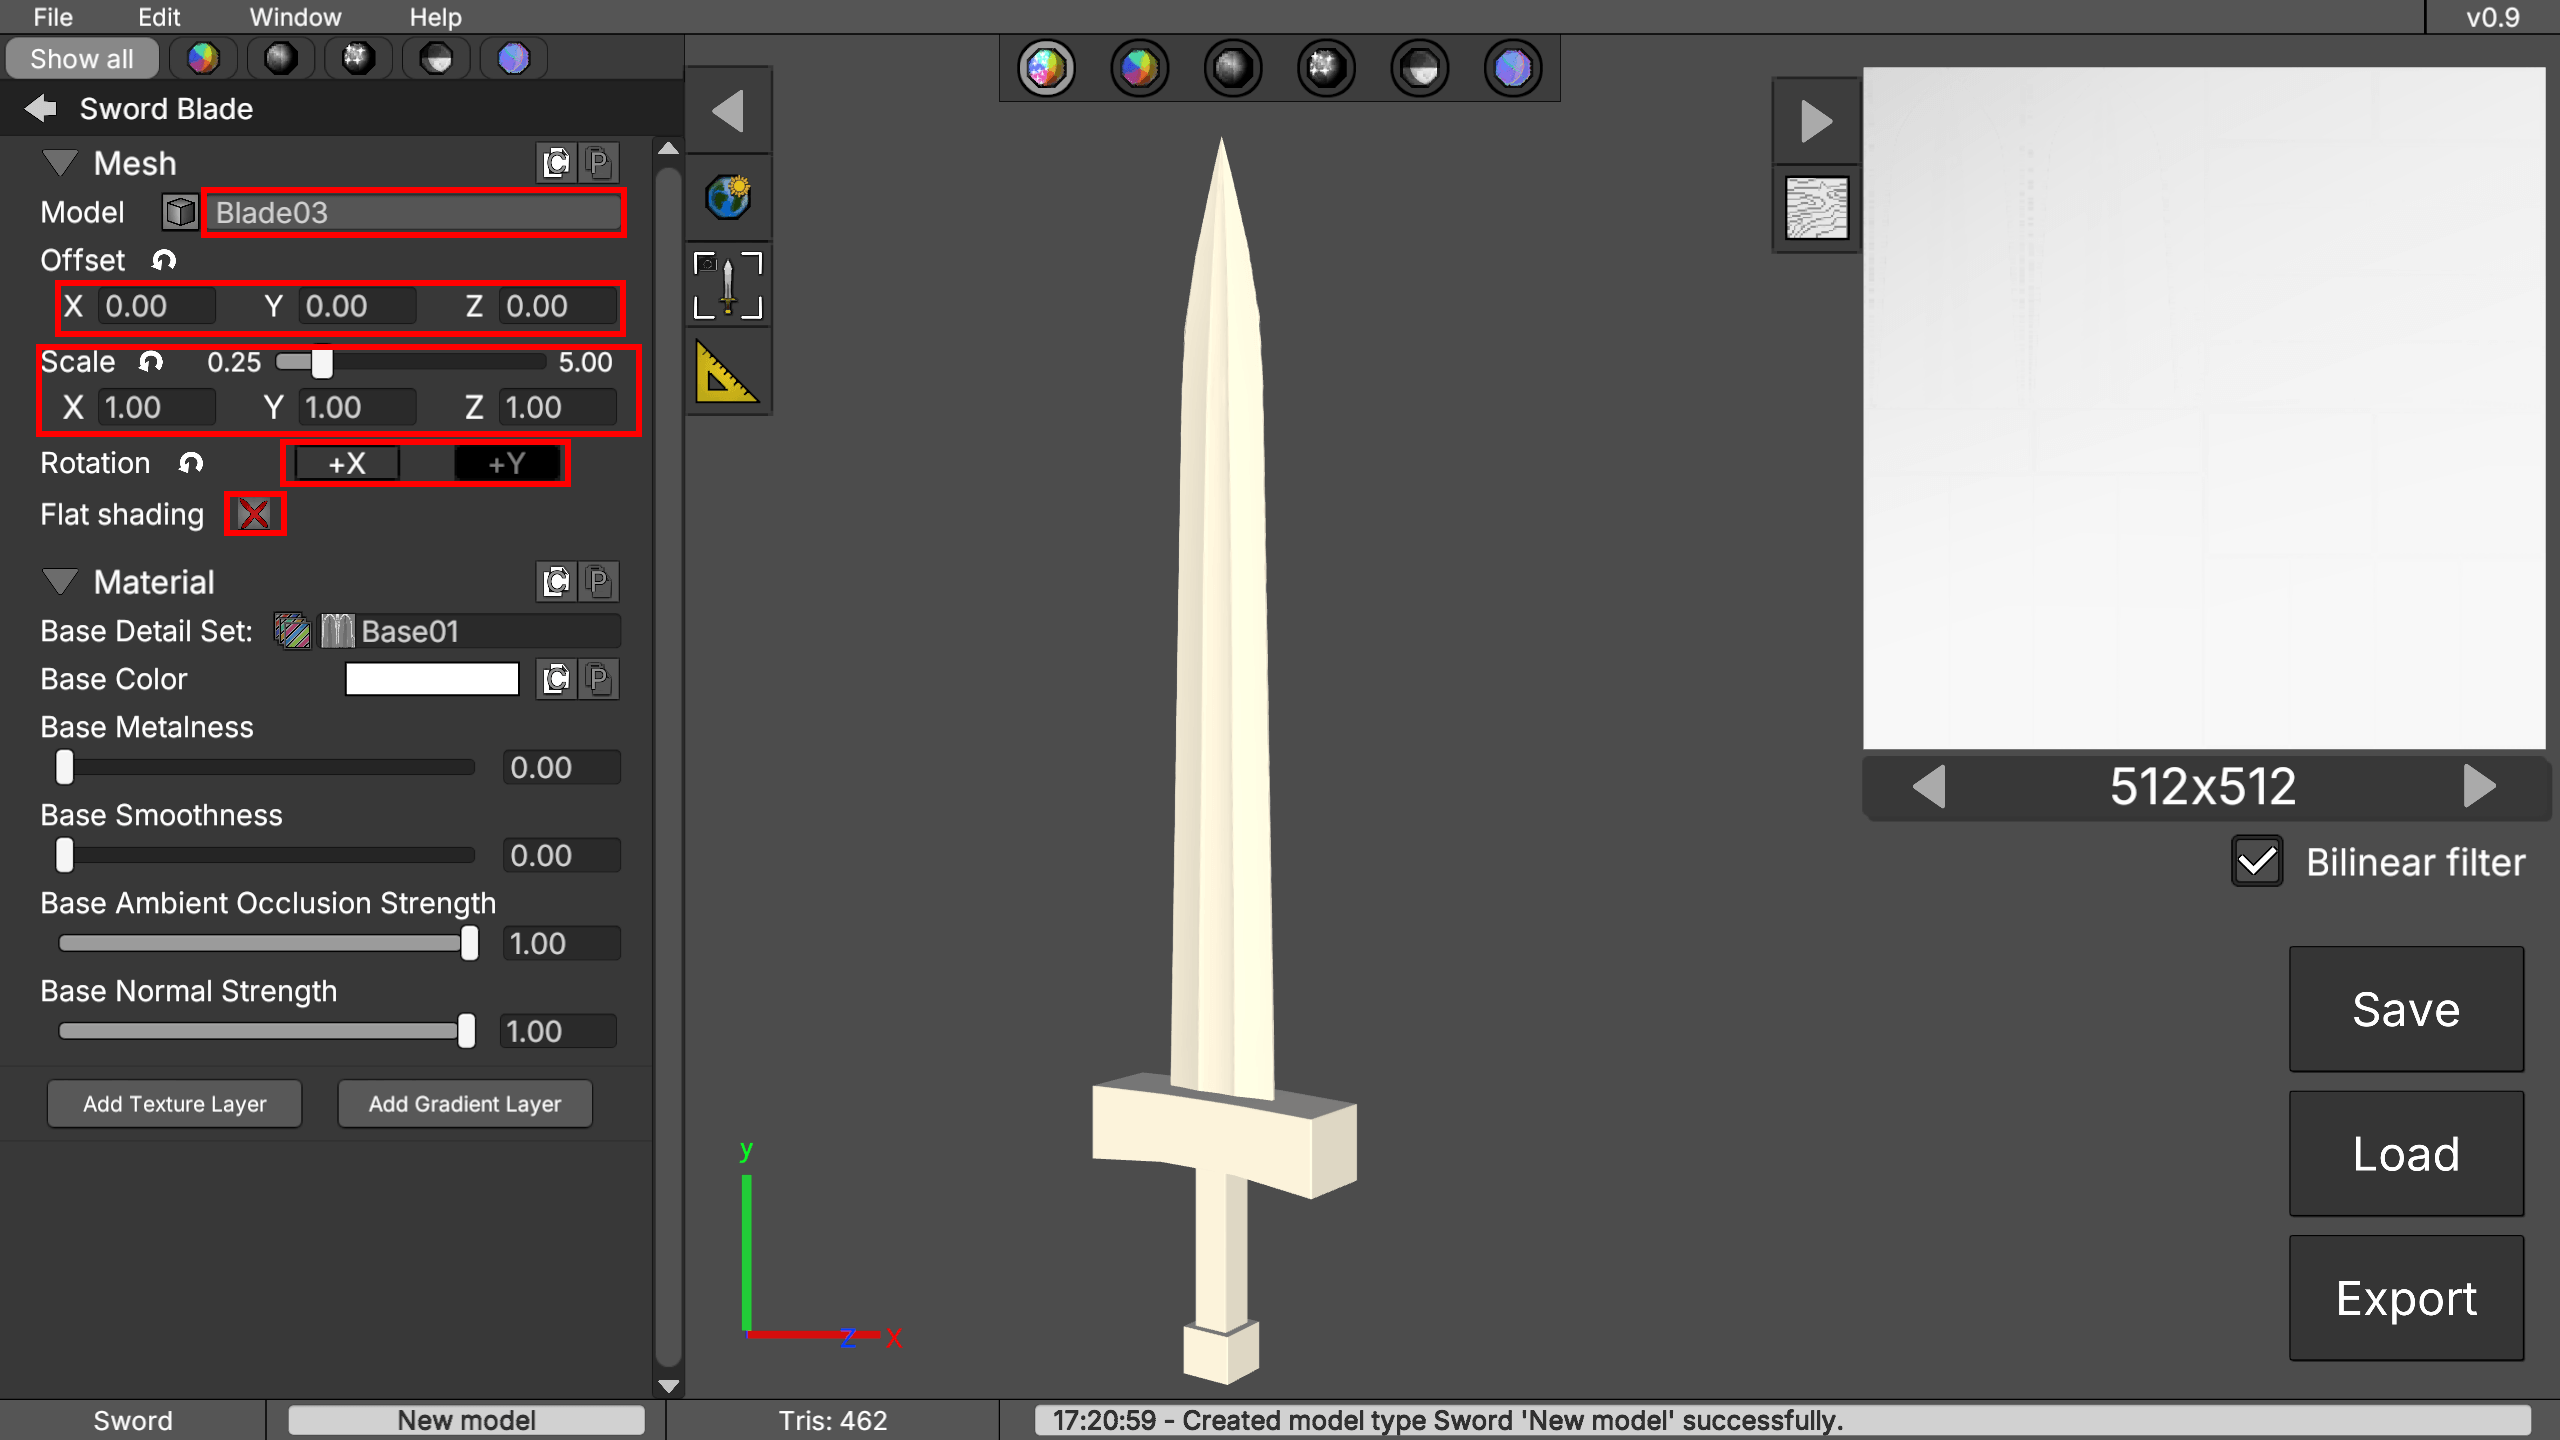Toggle the Flat shading checkbox

tap(254, 514)
